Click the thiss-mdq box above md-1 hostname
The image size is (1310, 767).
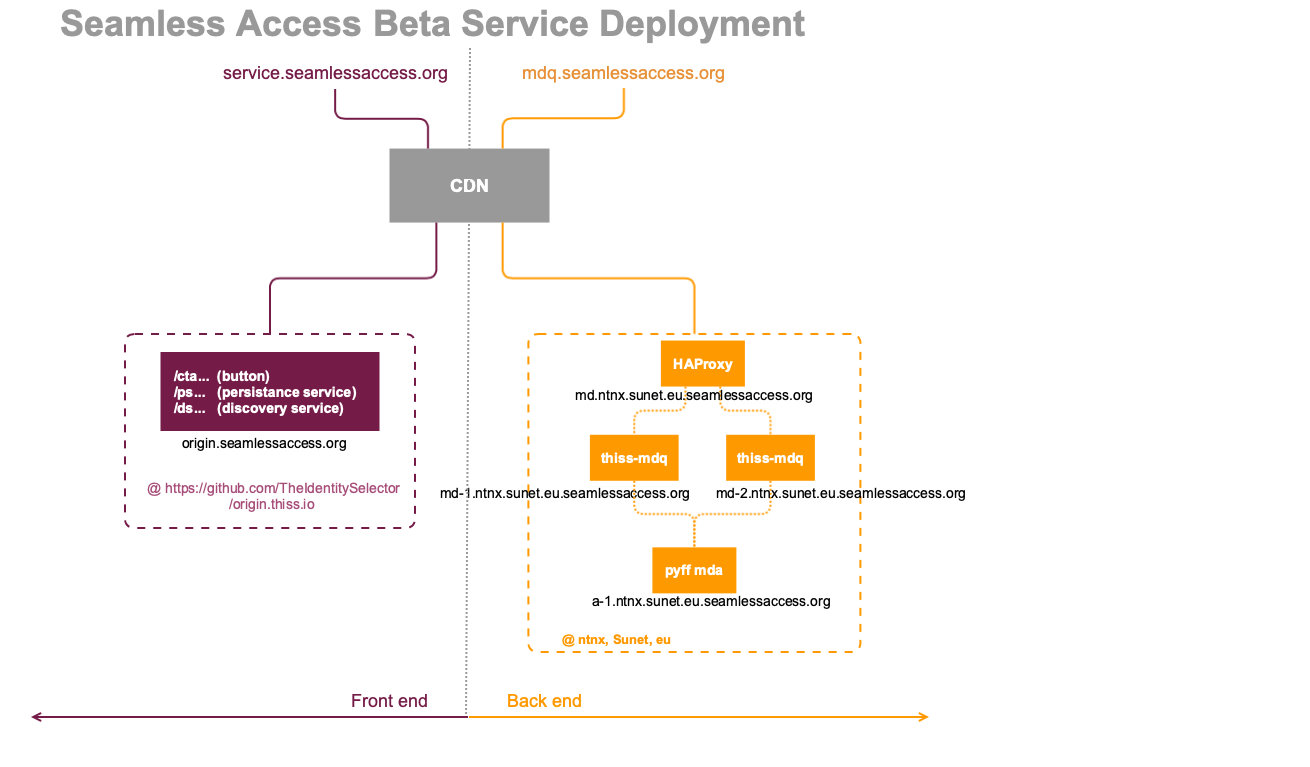pos(634,458)
